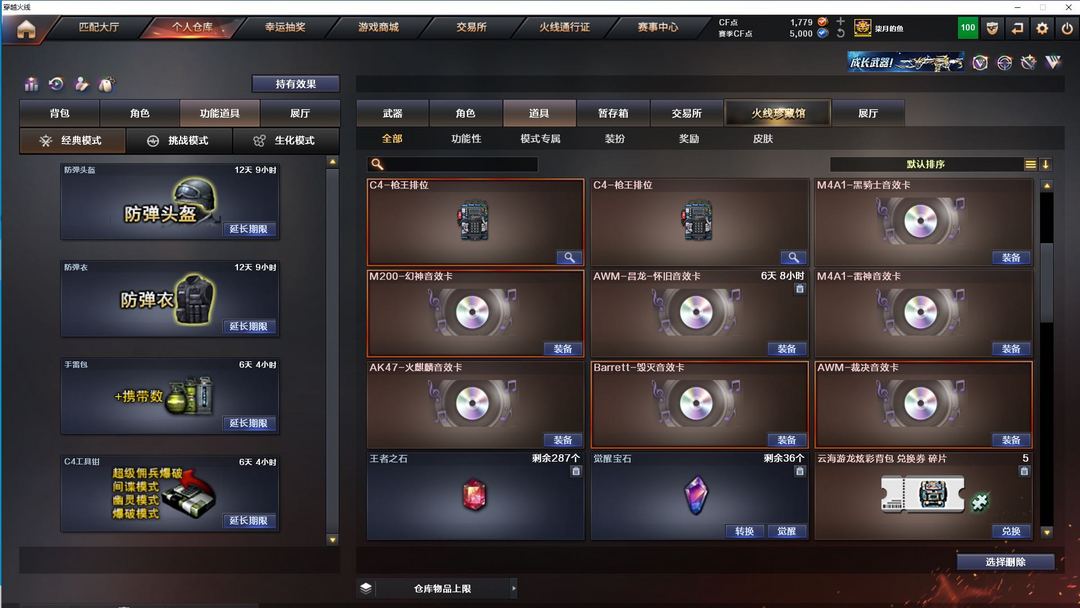The width and height of the screenshot is (1080, 608).
Task: Click the item search input field
Action: pyautogui.click(x=453, y=165)
